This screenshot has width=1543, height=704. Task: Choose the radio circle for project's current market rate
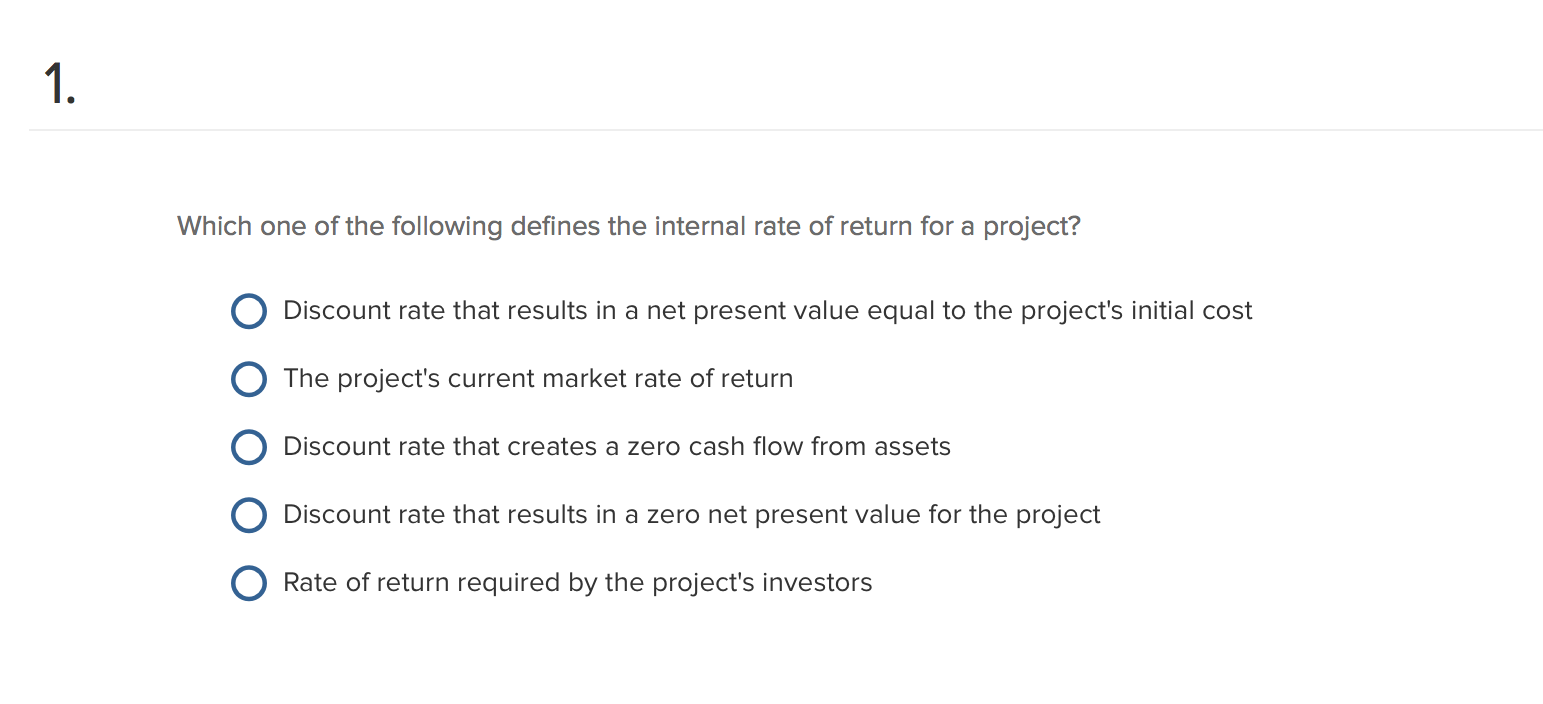249,379
